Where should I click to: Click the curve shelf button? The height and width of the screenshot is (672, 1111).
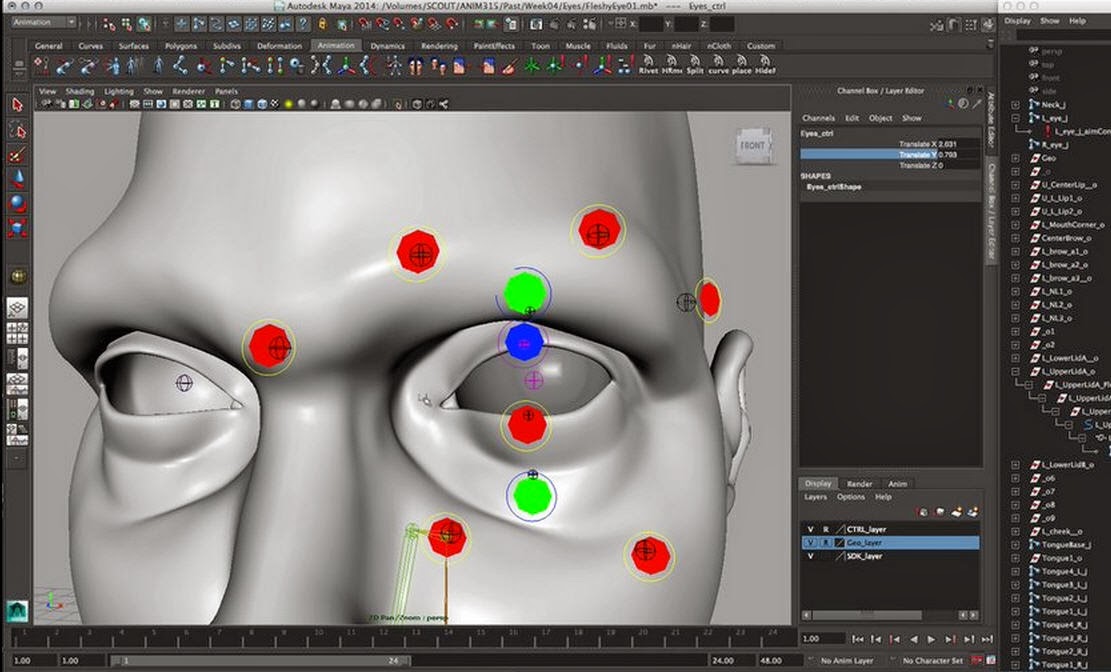[x=718, y=66]
